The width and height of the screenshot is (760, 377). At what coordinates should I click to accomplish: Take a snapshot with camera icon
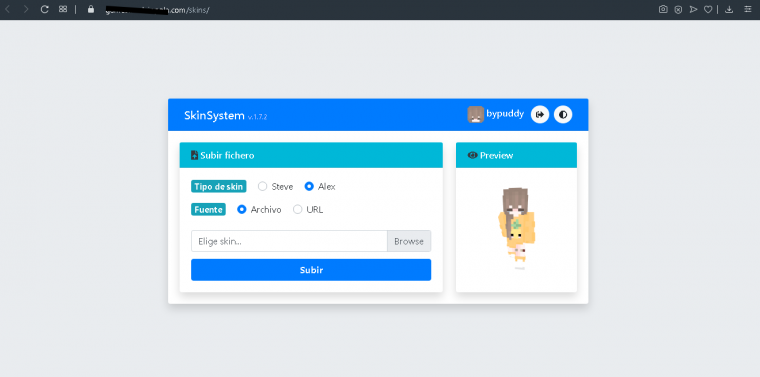(663, 9)
